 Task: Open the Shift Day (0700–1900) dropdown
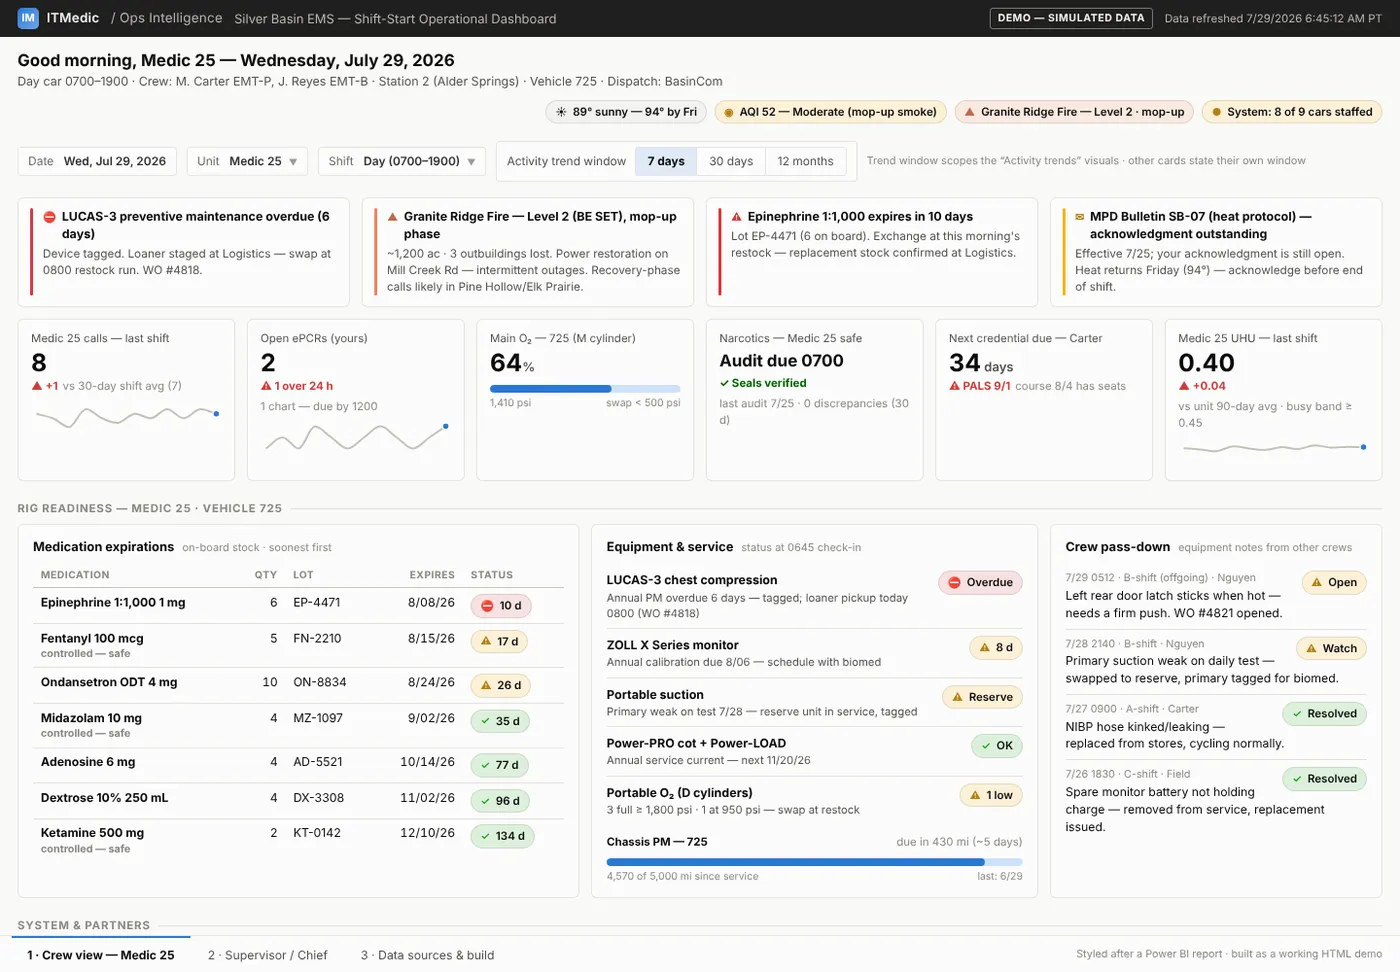(402, 161)
